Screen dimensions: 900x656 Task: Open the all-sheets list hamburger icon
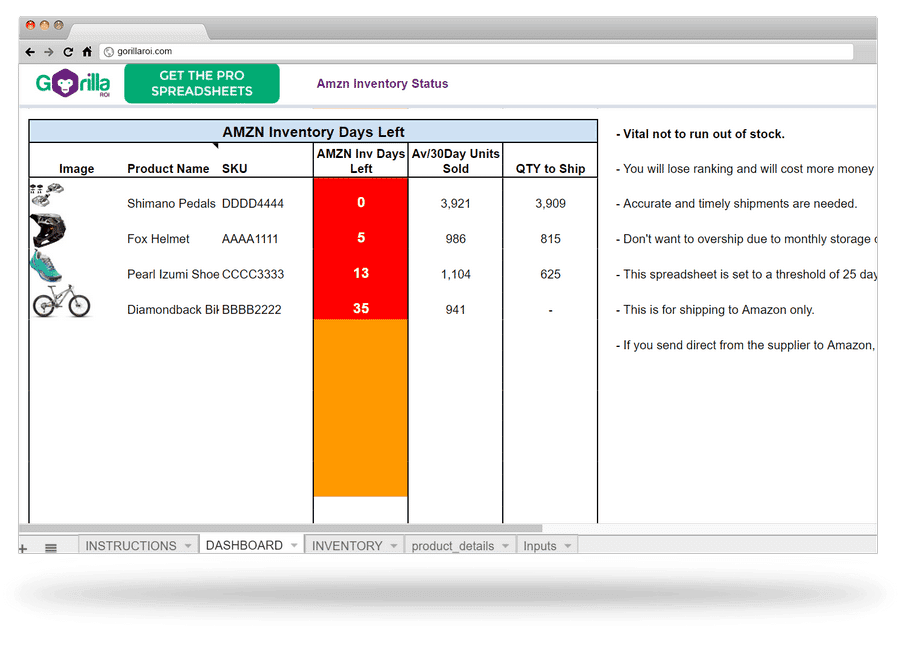pos(50,546)
